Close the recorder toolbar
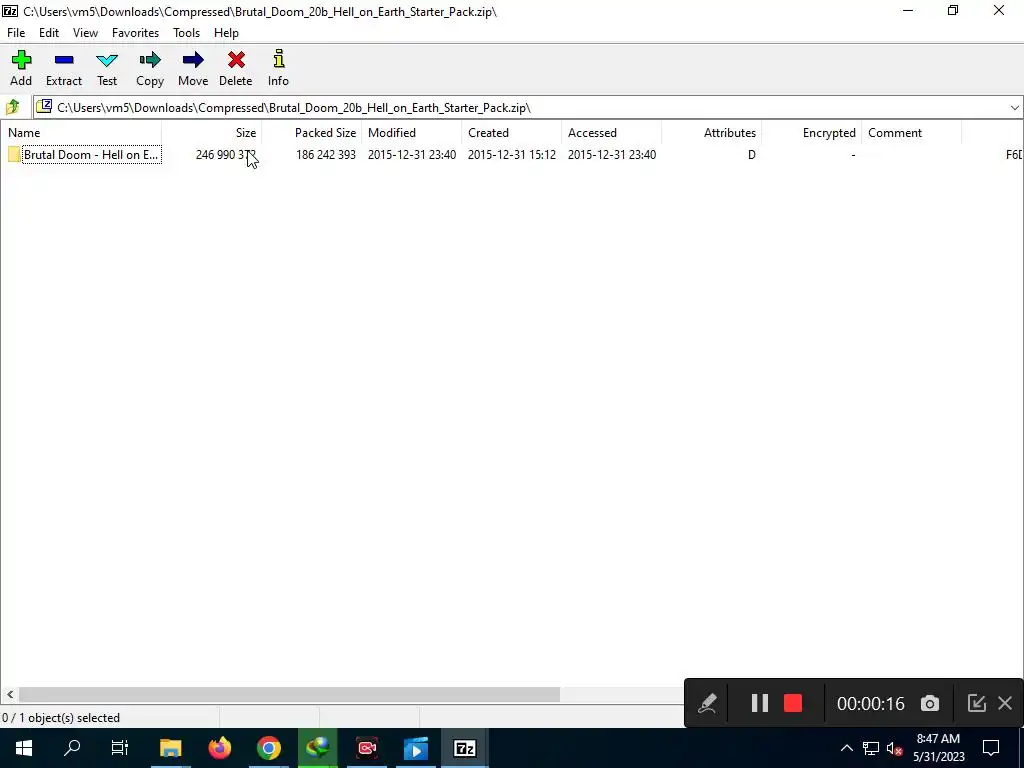 click(1004, 703)
